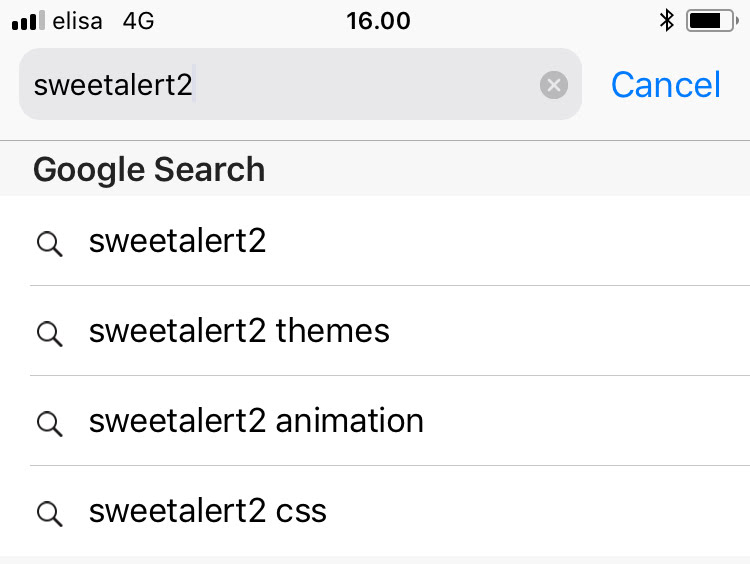Viewport: 750px width, 564px height.
Task: Tap the magnifier icon beside "sweetalert2 themes"
Action: (49, 333)
